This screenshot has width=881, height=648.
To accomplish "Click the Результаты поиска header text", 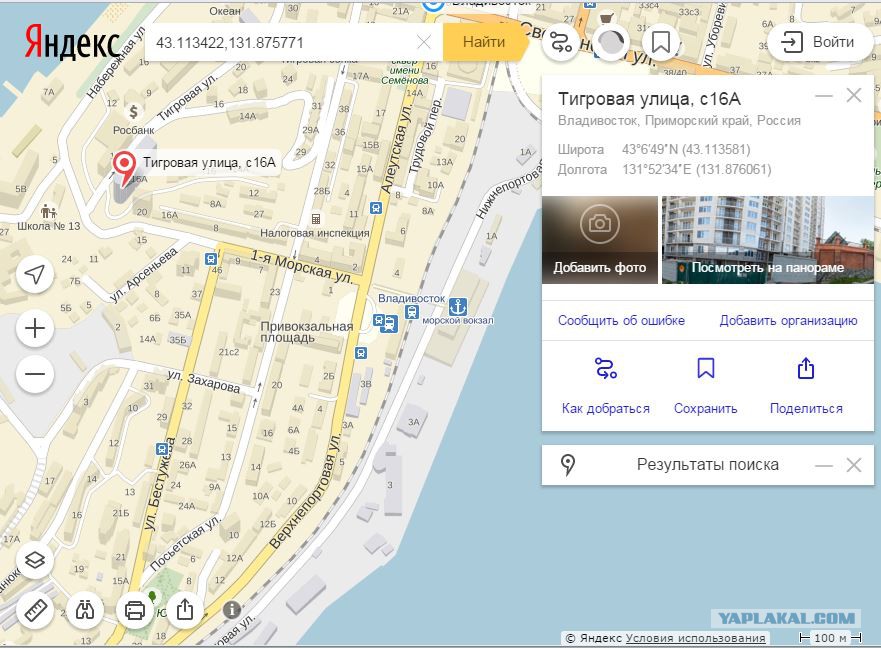I will [707, 465].
